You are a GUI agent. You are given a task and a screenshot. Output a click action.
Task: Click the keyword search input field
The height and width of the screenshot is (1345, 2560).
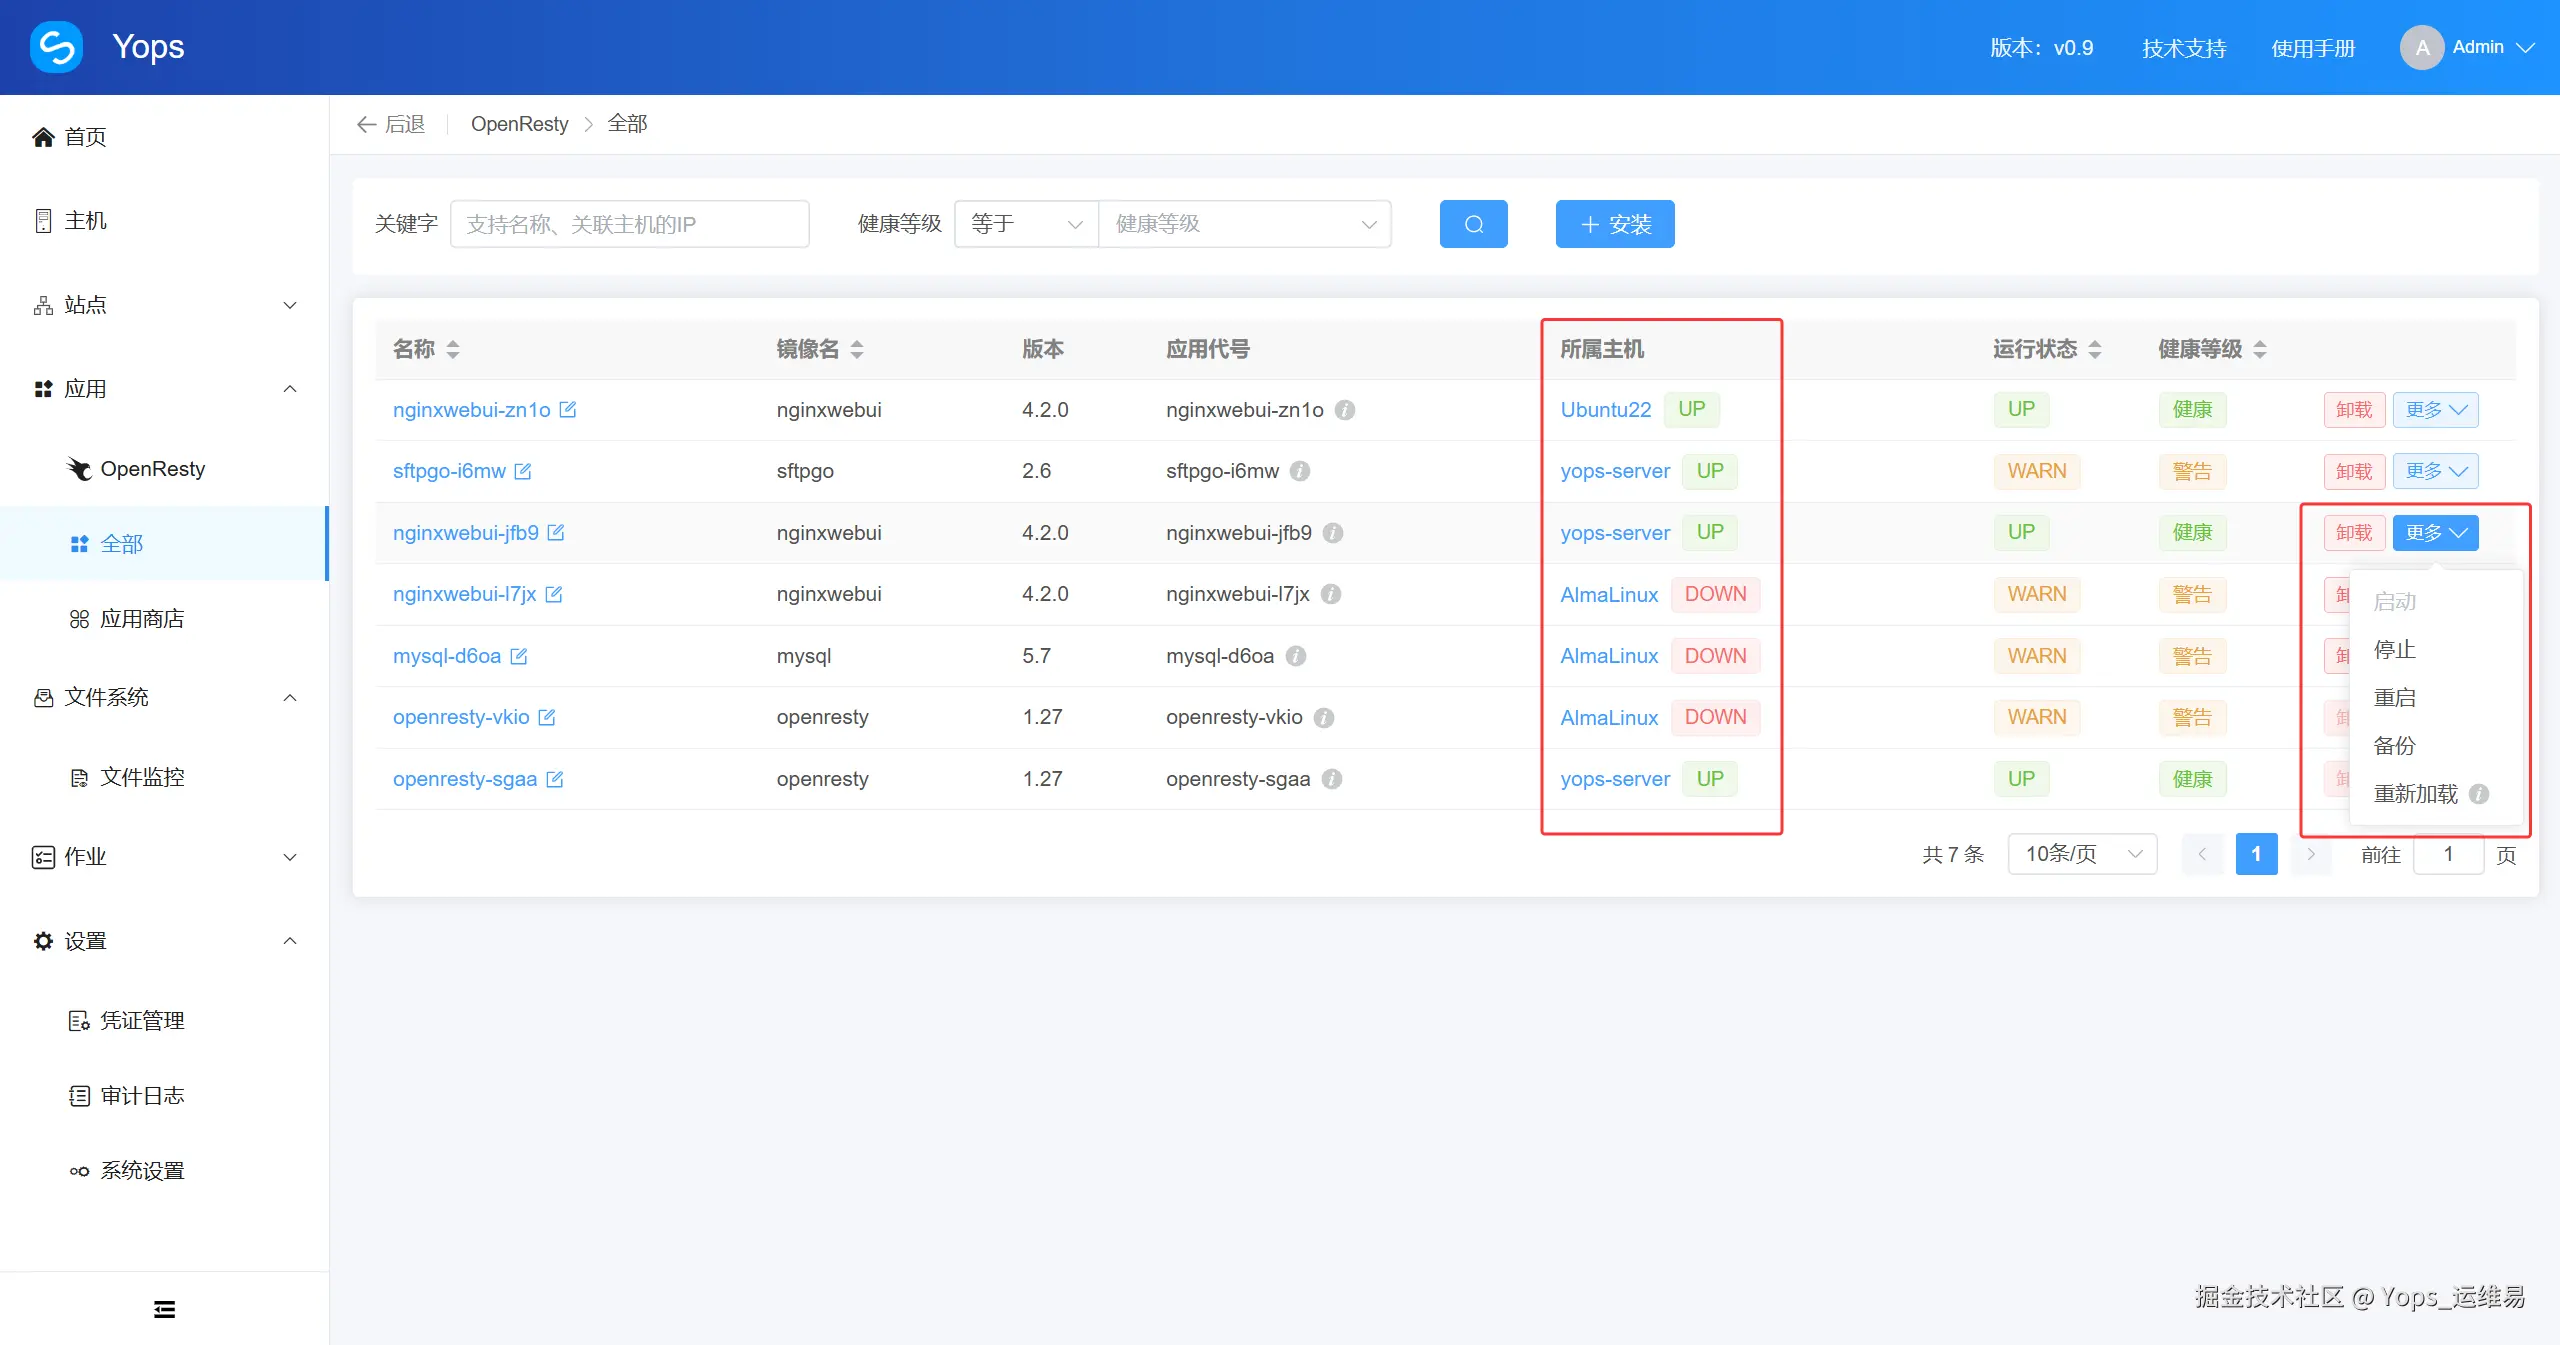(629, 224)
